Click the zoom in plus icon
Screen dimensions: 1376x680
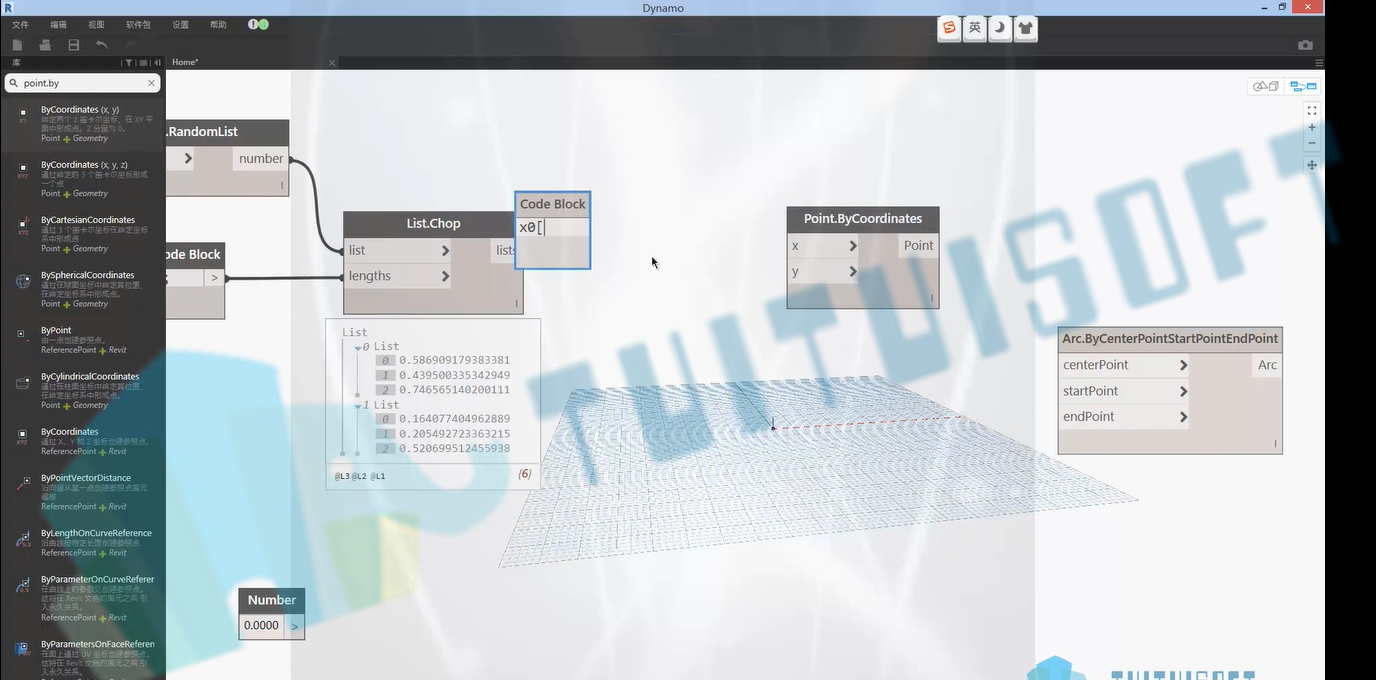[x=1312, y=127]
